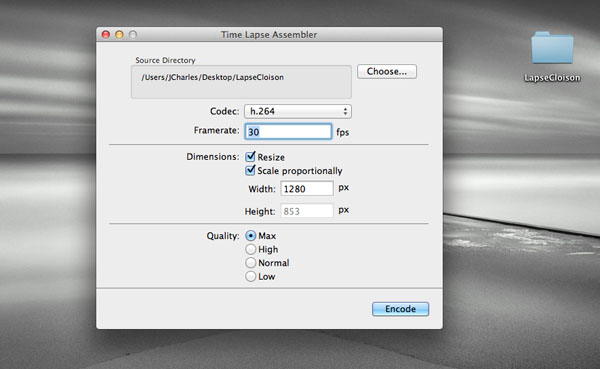Click the LapseCloison folder name label

552,78
